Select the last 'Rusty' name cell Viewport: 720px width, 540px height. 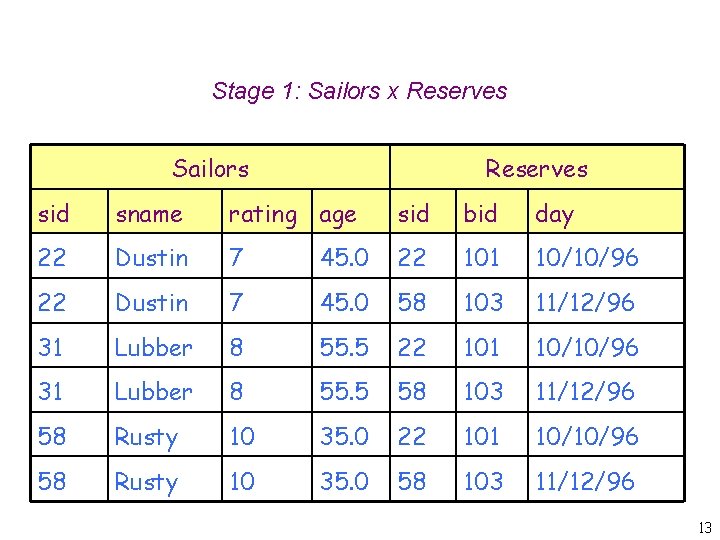[146, 482]
